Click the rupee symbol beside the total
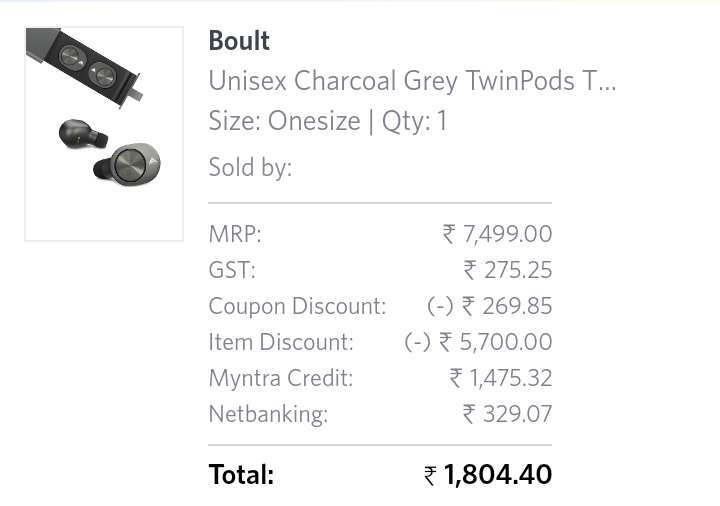The image size is (720, 506). coord(431,476)
